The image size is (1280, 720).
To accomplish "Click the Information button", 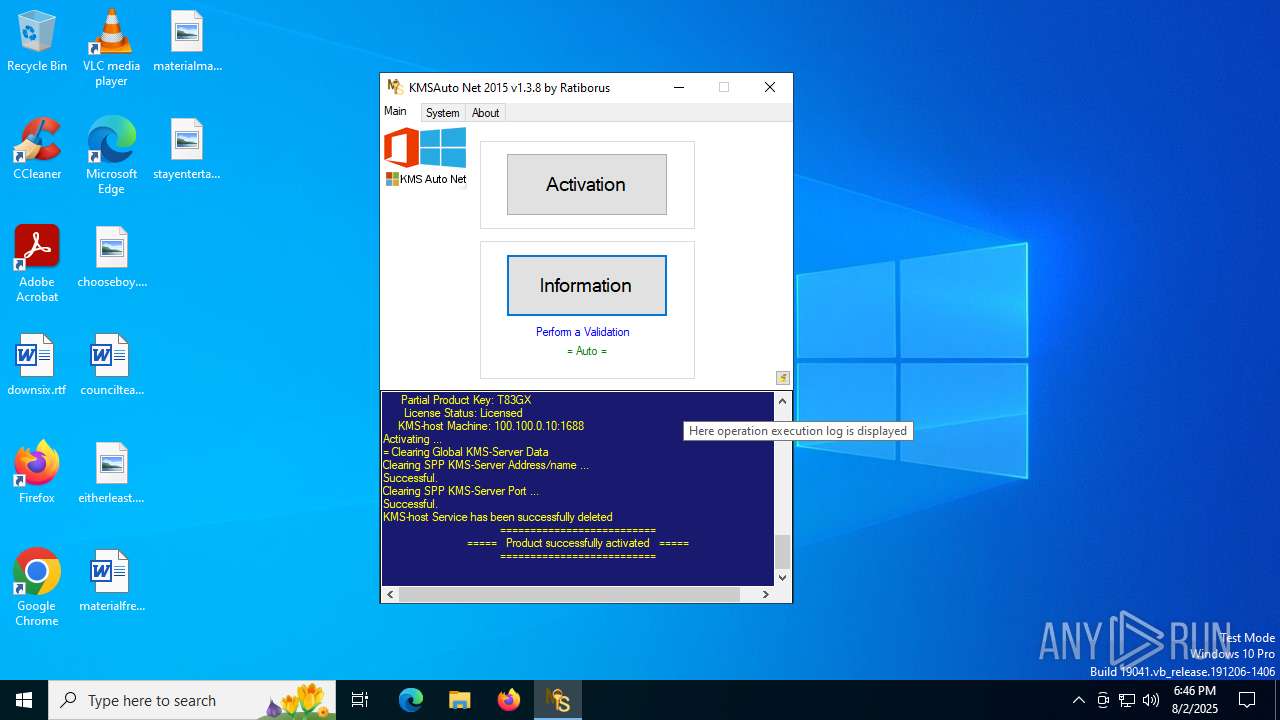I will [x=586, y=285].
